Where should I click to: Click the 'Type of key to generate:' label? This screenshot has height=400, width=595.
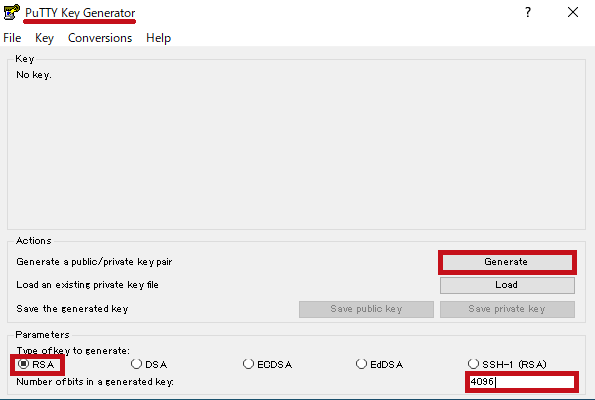[x=73, y=351]
